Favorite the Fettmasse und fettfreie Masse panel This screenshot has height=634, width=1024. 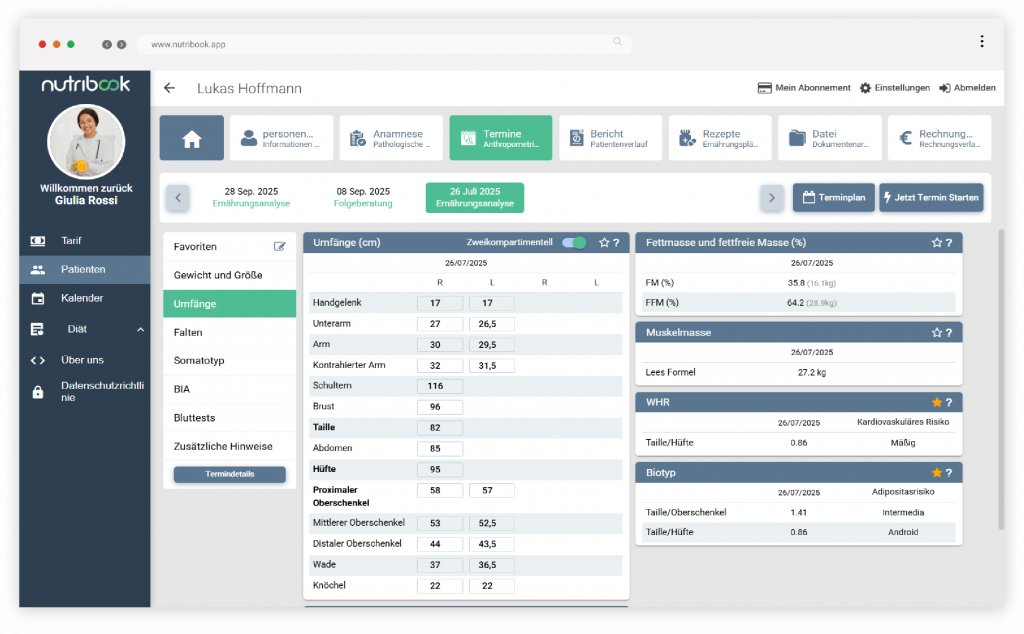point(936,242)
